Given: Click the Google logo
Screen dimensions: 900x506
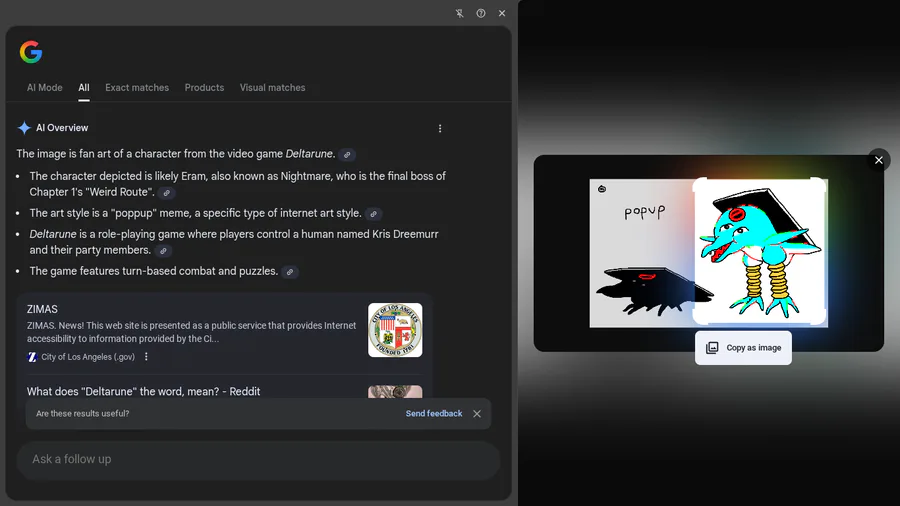Looking at the screenshot, I should (31, 52).
